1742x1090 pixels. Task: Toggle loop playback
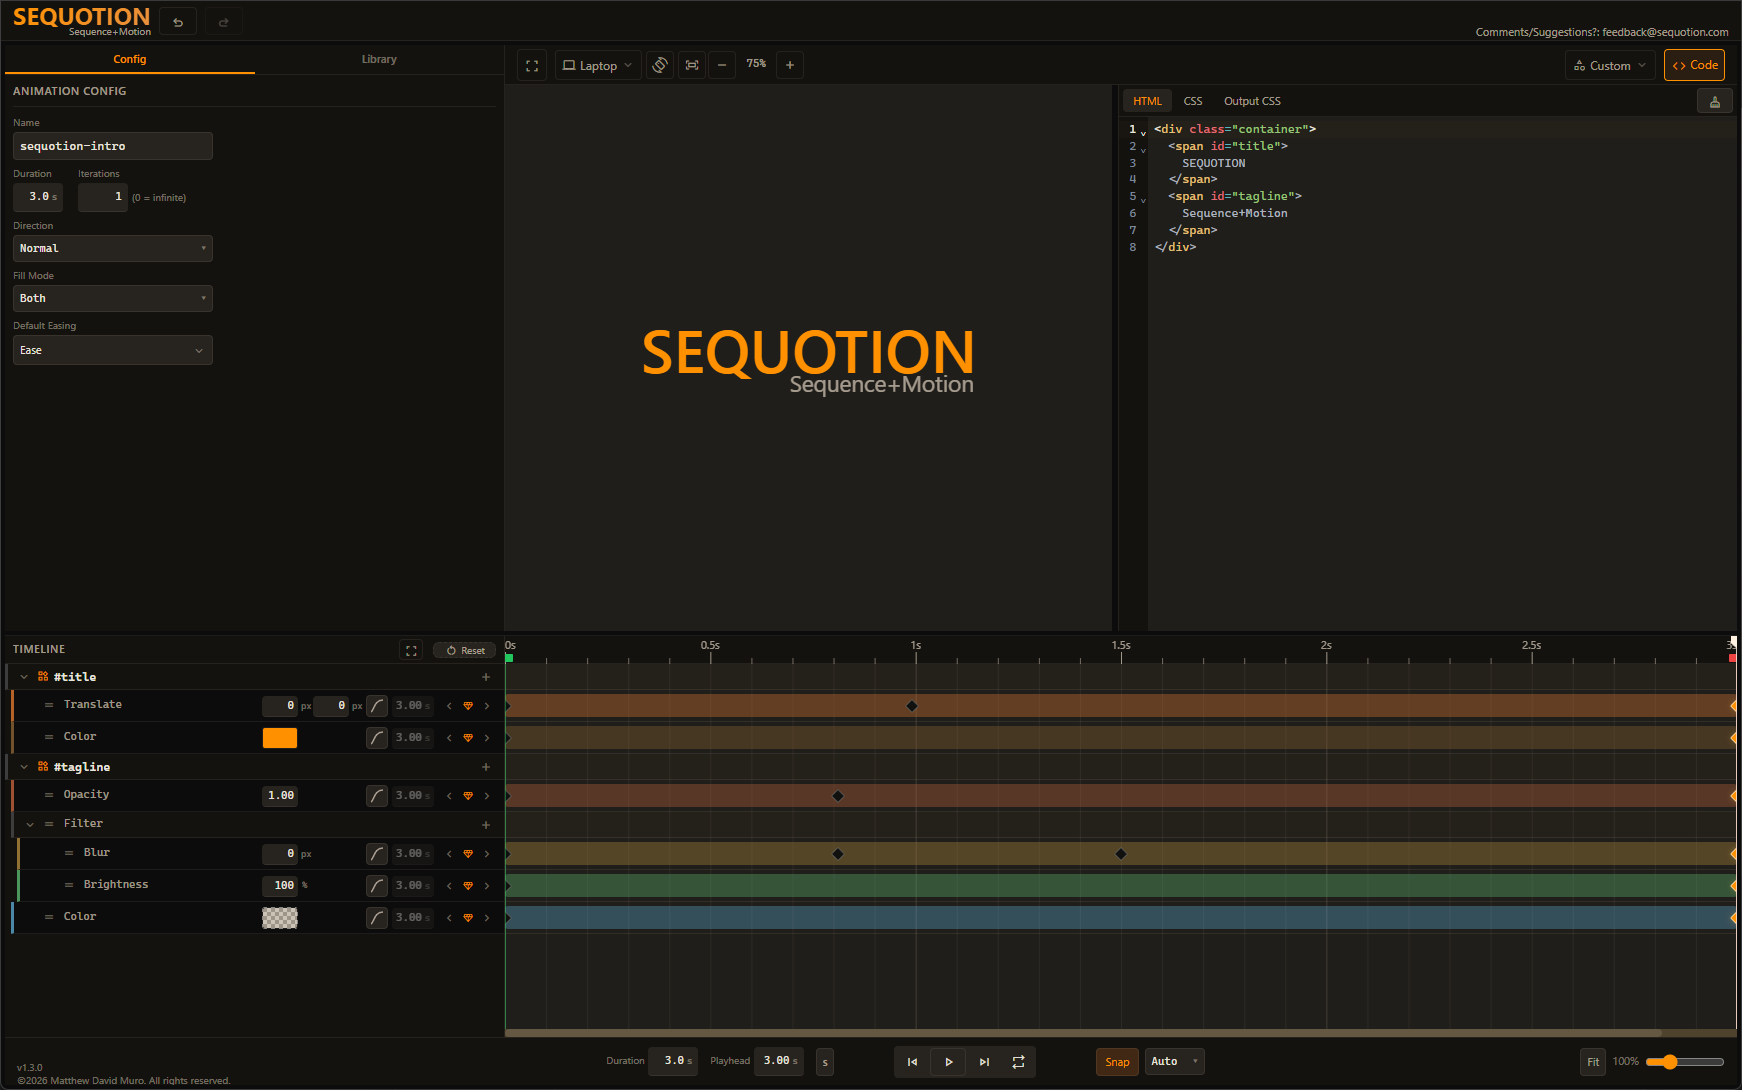[1019, 1061]
